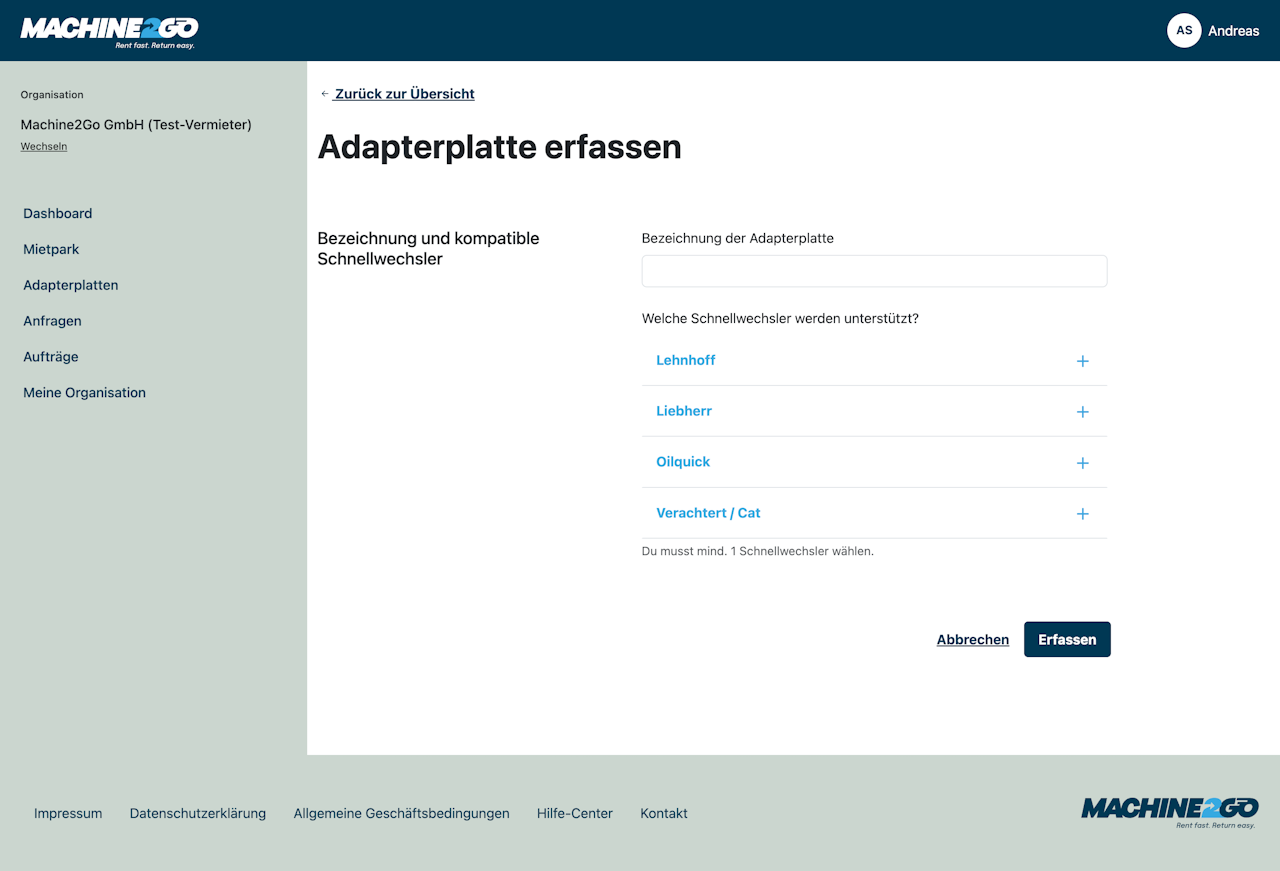Click the Wechseln organisation link

[x=44, y=146]
